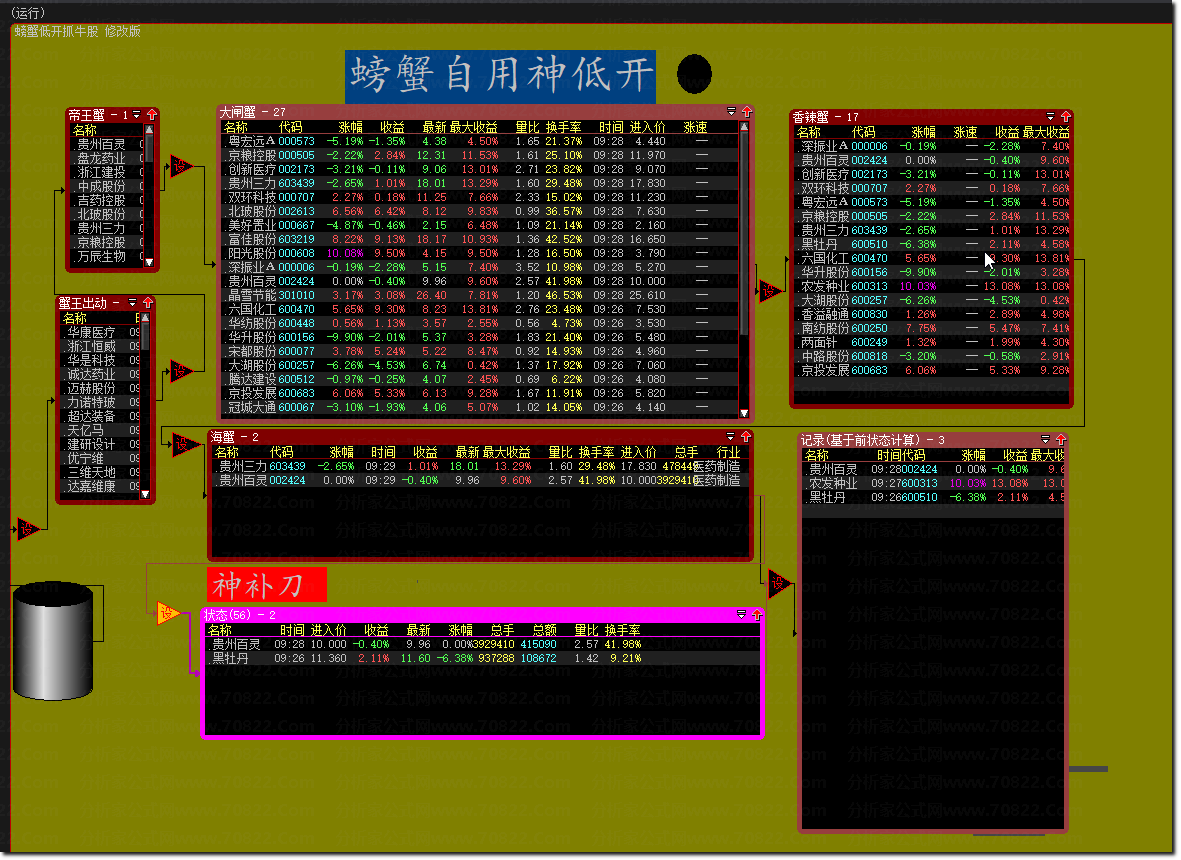This screenshot has width=1181, height=860.
Task: Select 华康医疗 in 蟹王出动 list
Action: click(100, 332)
